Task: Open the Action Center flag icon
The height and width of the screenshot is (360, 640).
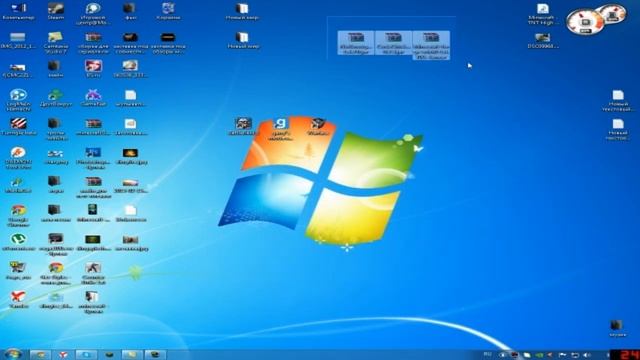Action: coord(562,355)
